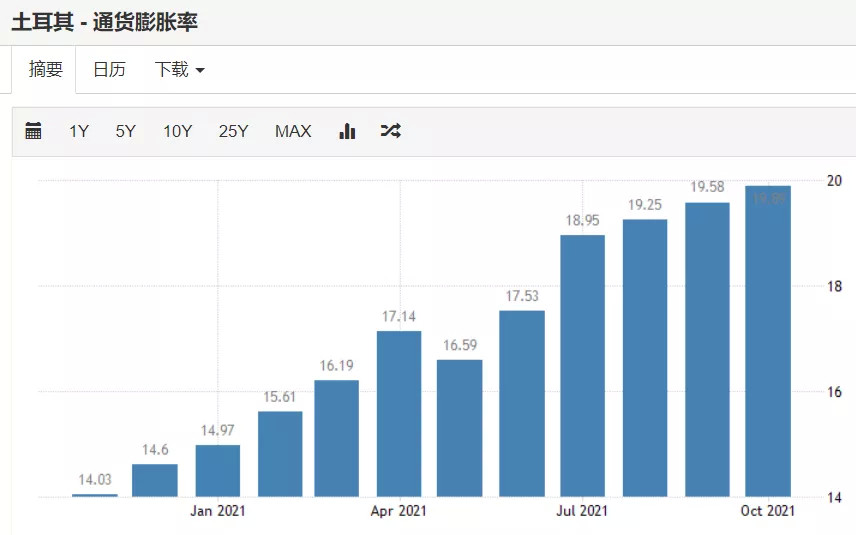Screen dimensions: 856x535
Task: Select the 1Y time range
Action: coord(79,131)
